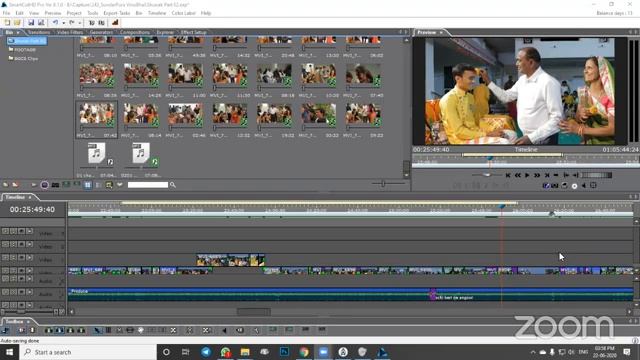Click the blue timeline playhead marker
640x360 pixels.
point(502,207)
